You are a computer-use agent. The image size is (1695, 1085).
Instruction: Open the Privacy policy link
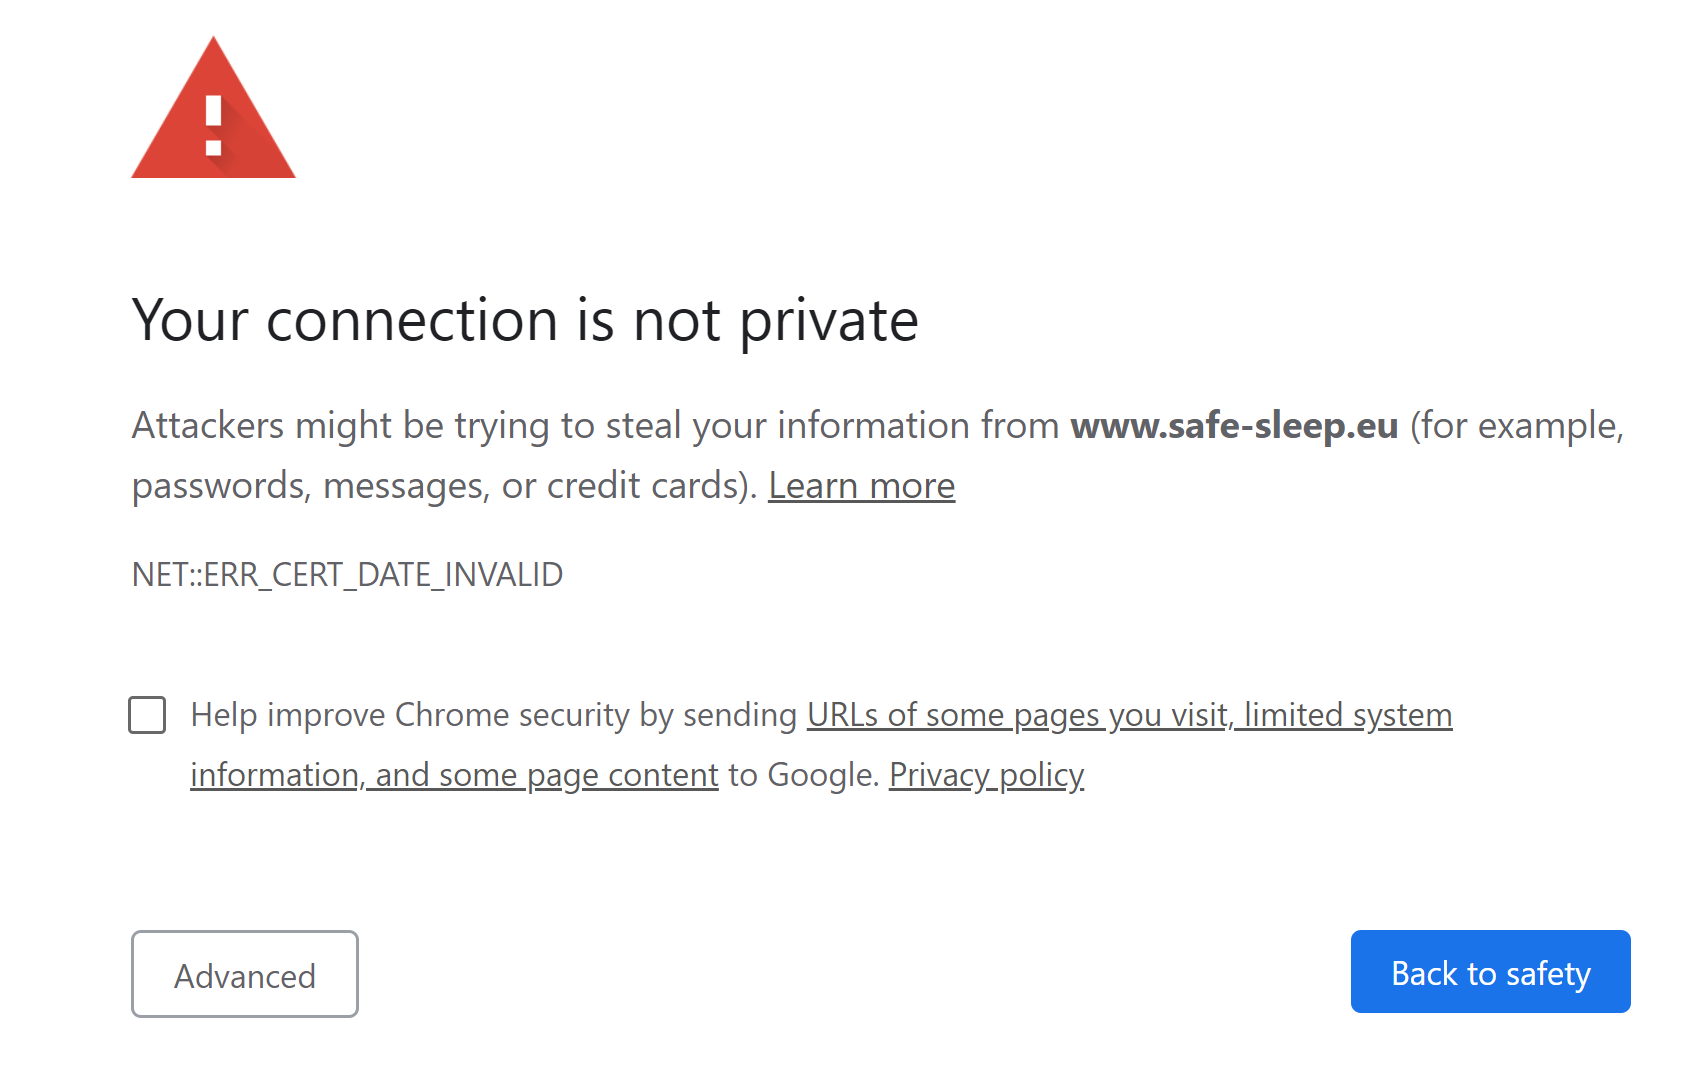[x=986, y=775]
